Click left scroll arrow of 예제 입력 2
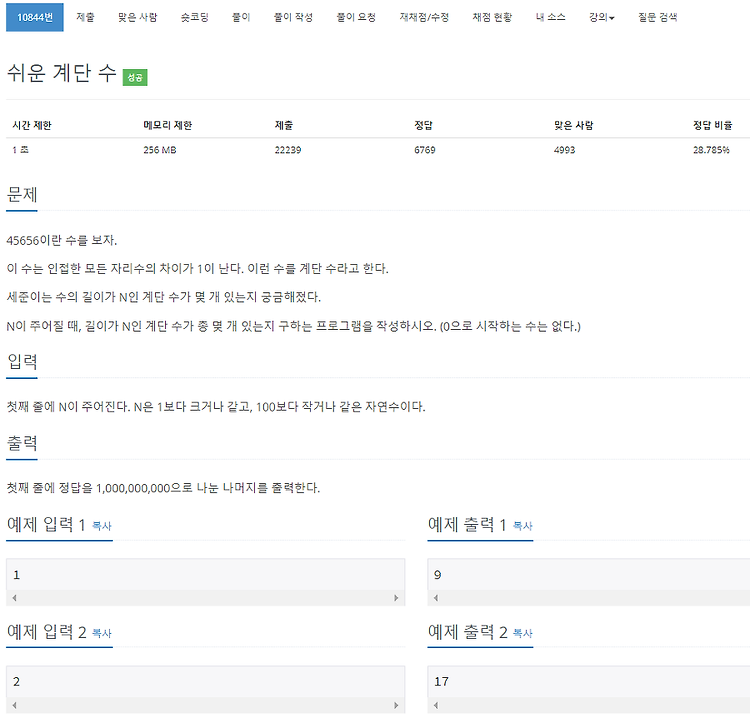This screenshot has width=750, height=718. point(14,705)
